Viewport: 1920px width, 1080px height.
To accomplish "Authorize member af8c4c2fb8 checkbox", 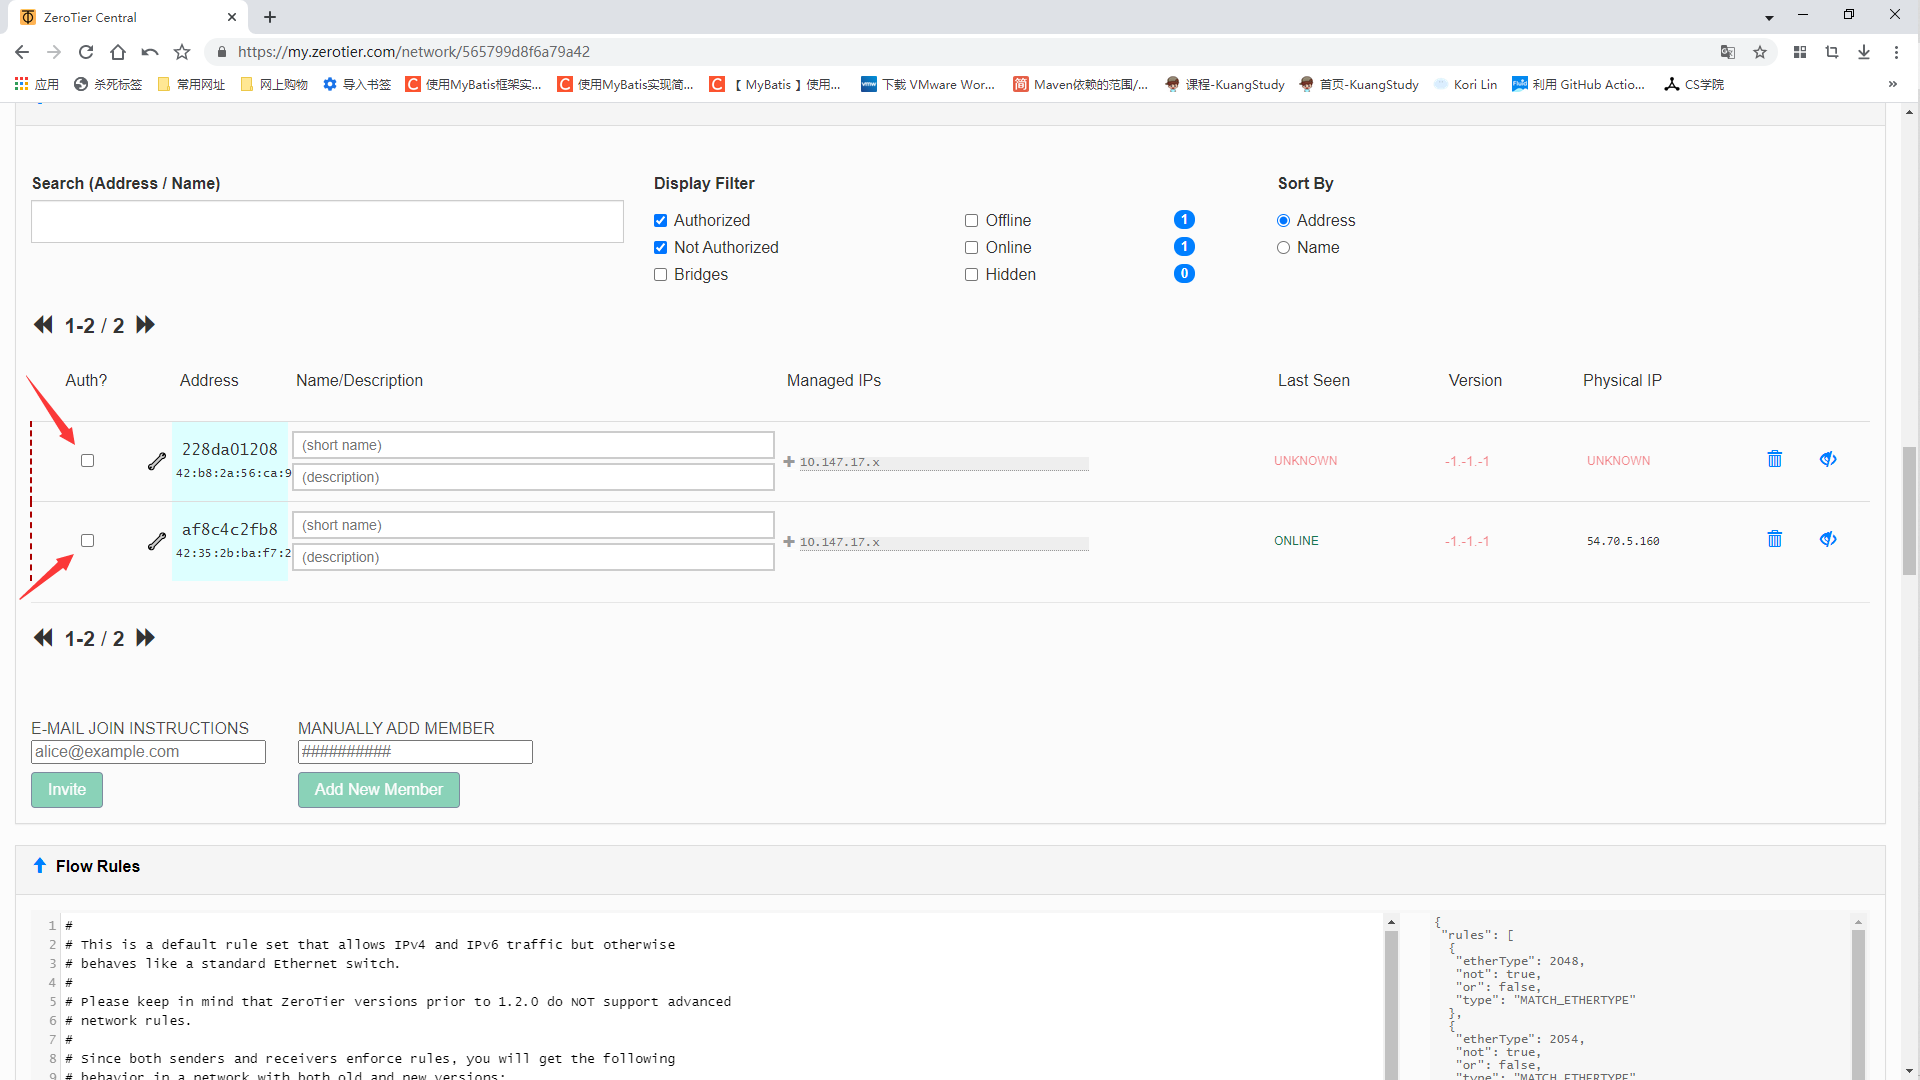I will pos(88,541).
